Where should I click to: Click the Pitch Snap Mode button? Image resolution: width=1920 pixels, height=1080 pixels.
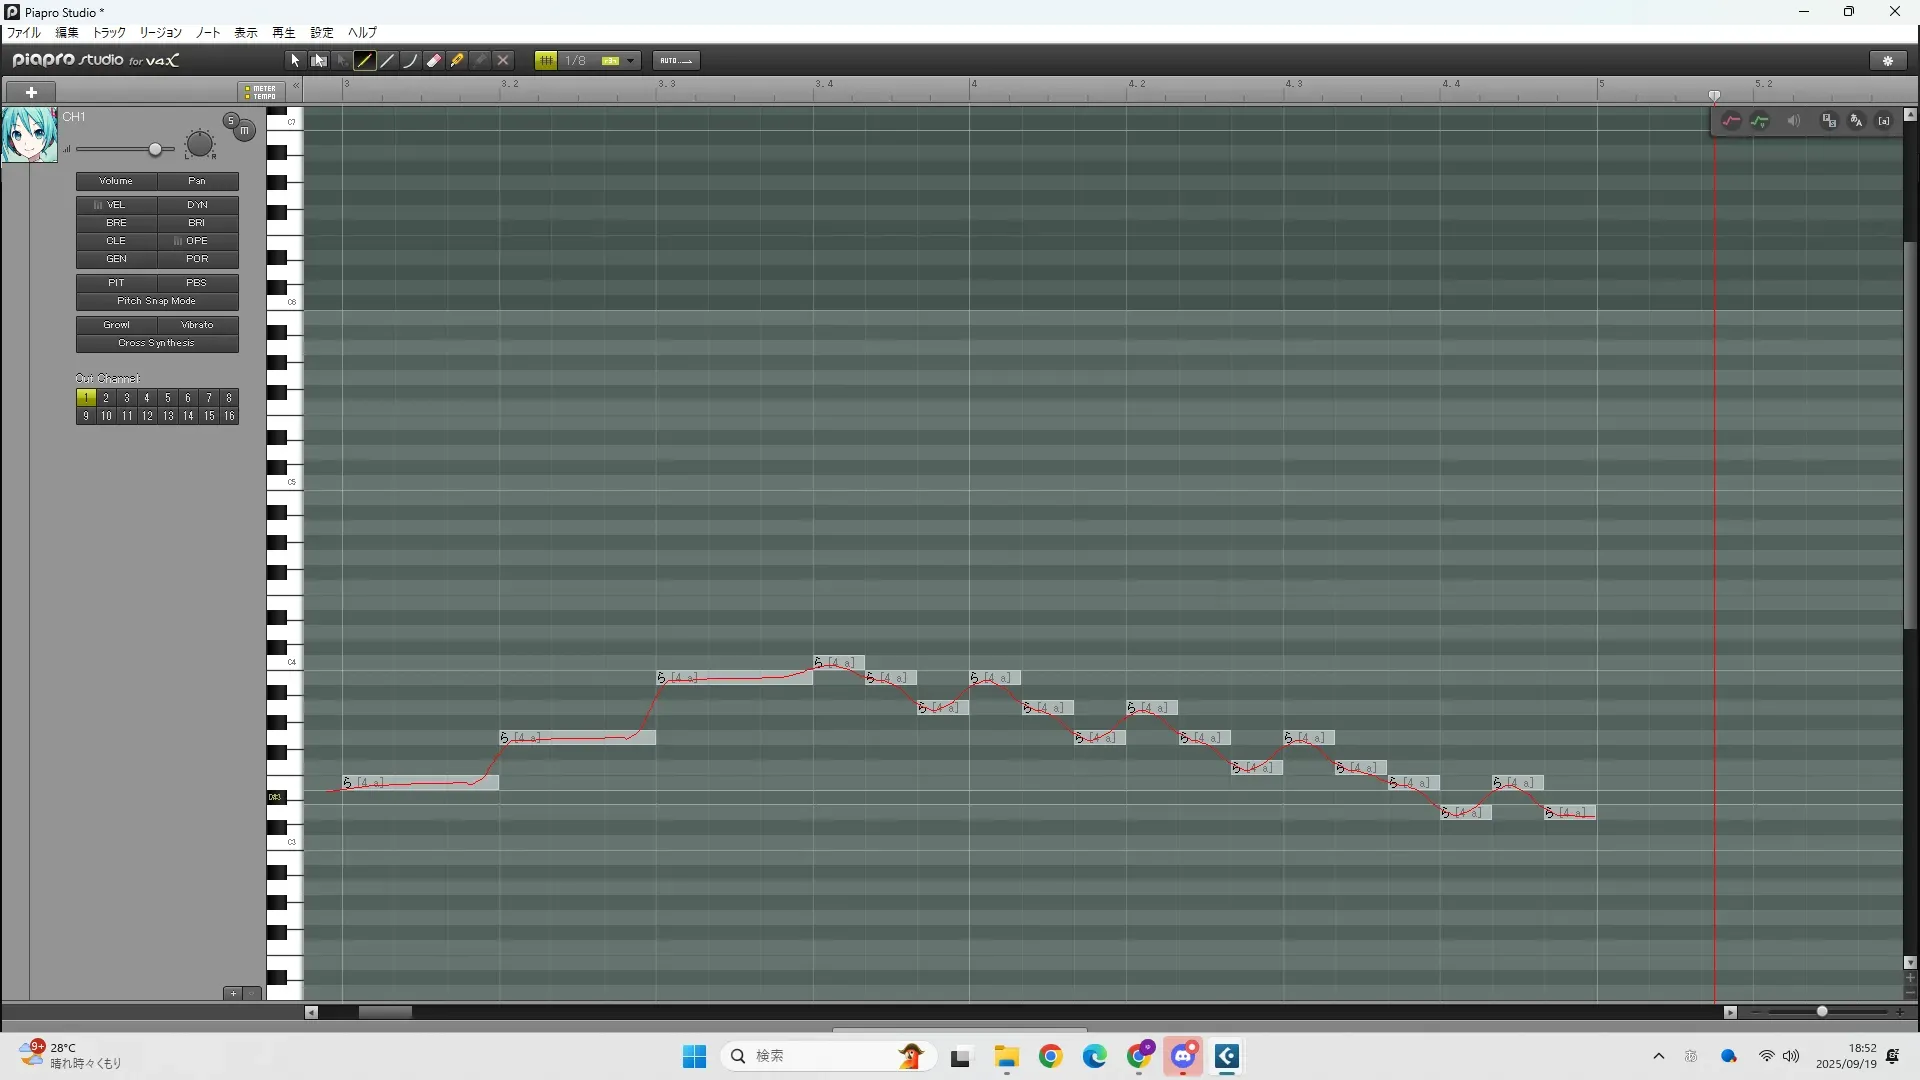pos(157,301)
